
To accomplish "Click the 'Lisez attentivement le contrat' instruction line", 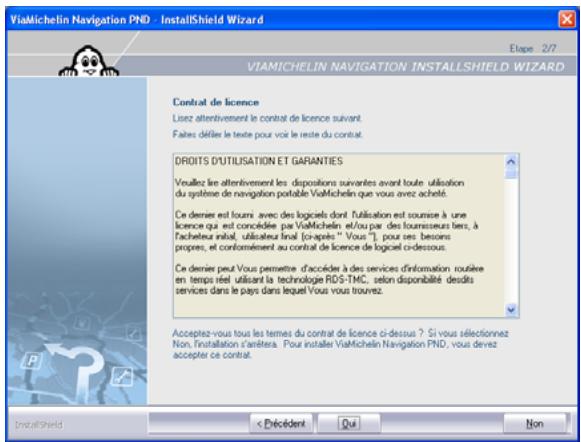I will (x=267, y=118).
